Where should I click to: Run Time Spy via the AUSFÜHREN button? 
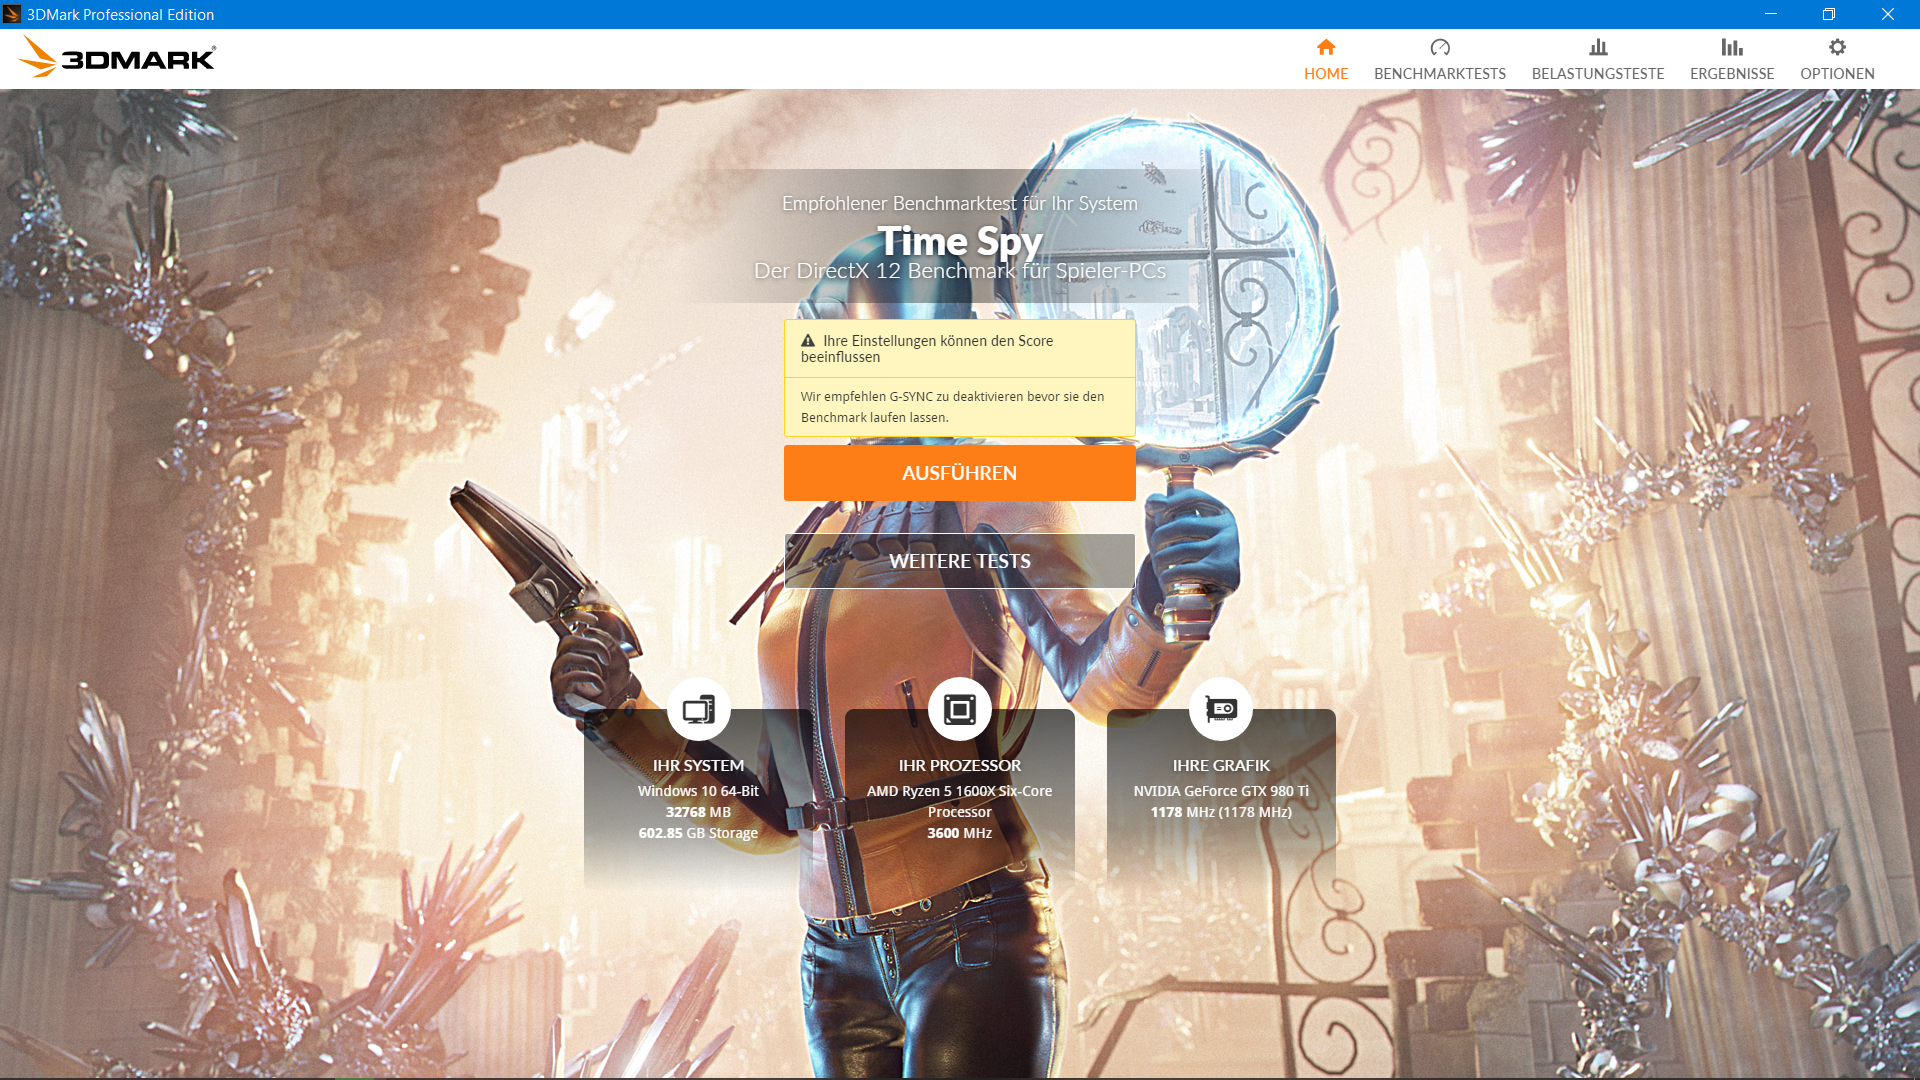(x=959, y=472)
